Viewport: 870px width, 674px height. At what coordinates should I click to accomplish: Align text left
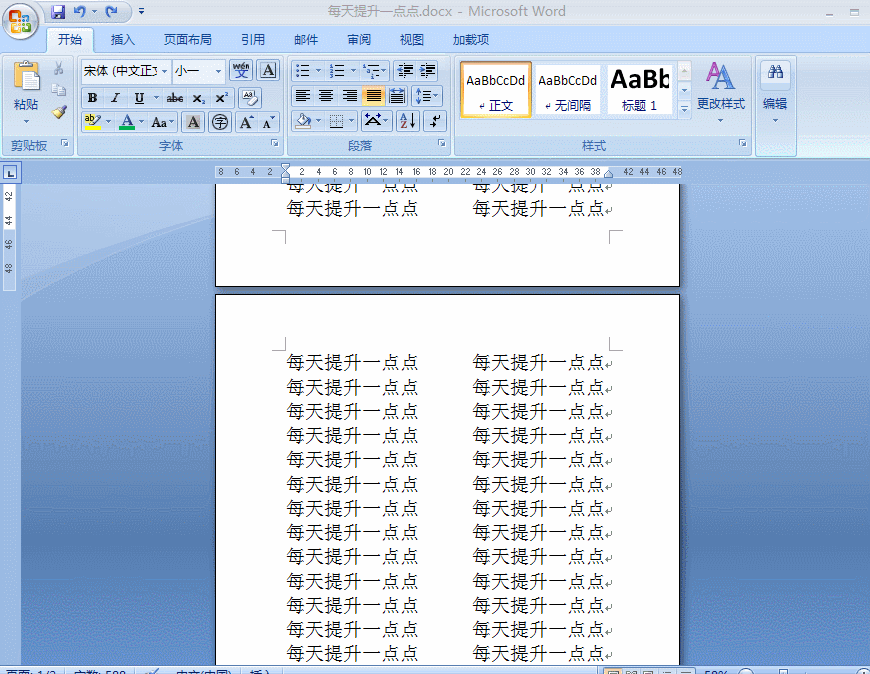[302, 96]
